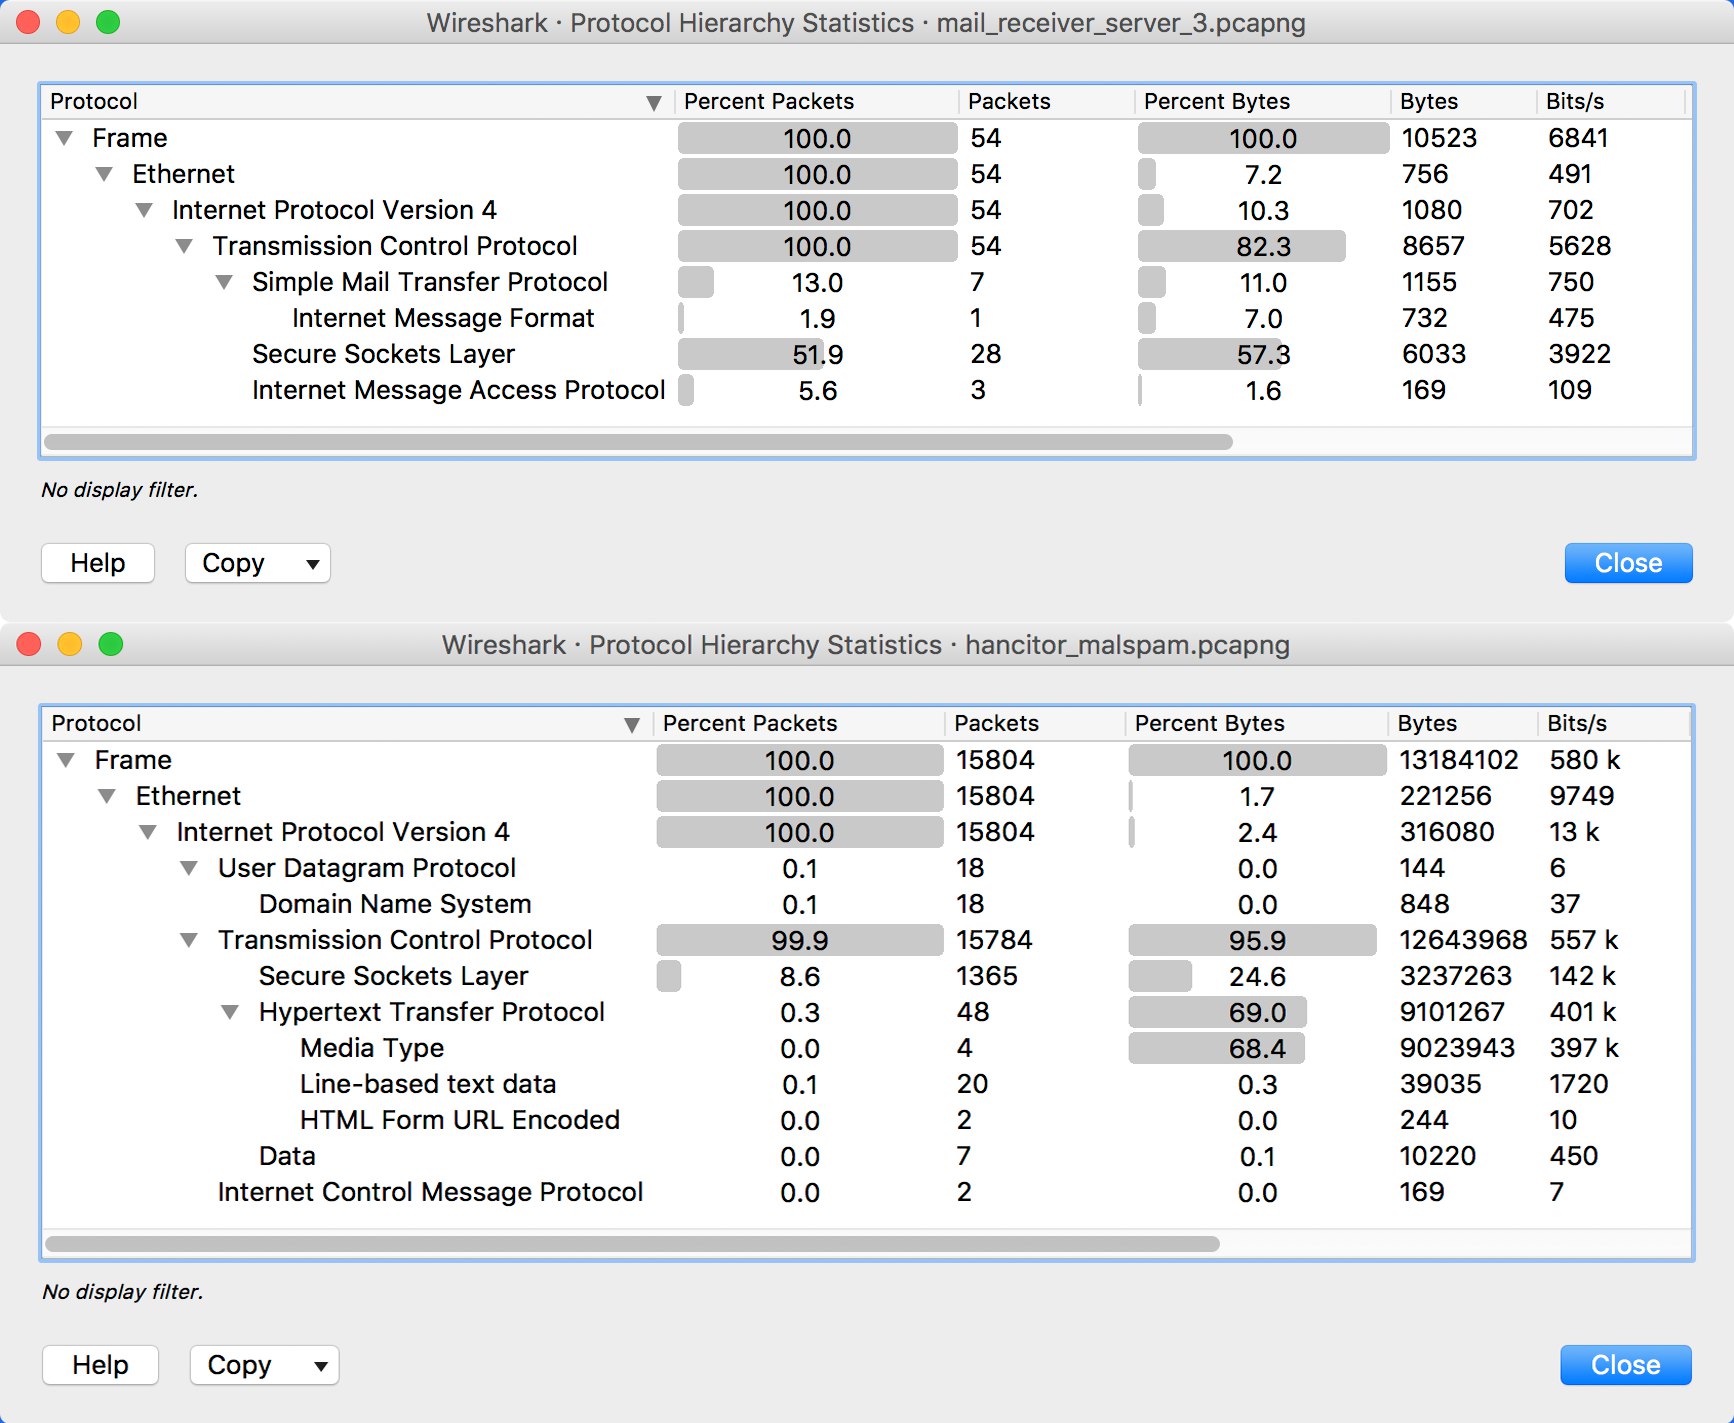Click bytes value 9101267 for Hypertext Transfer Protocol
Screen dimensions: 1734x1423
point(1452,1012)
